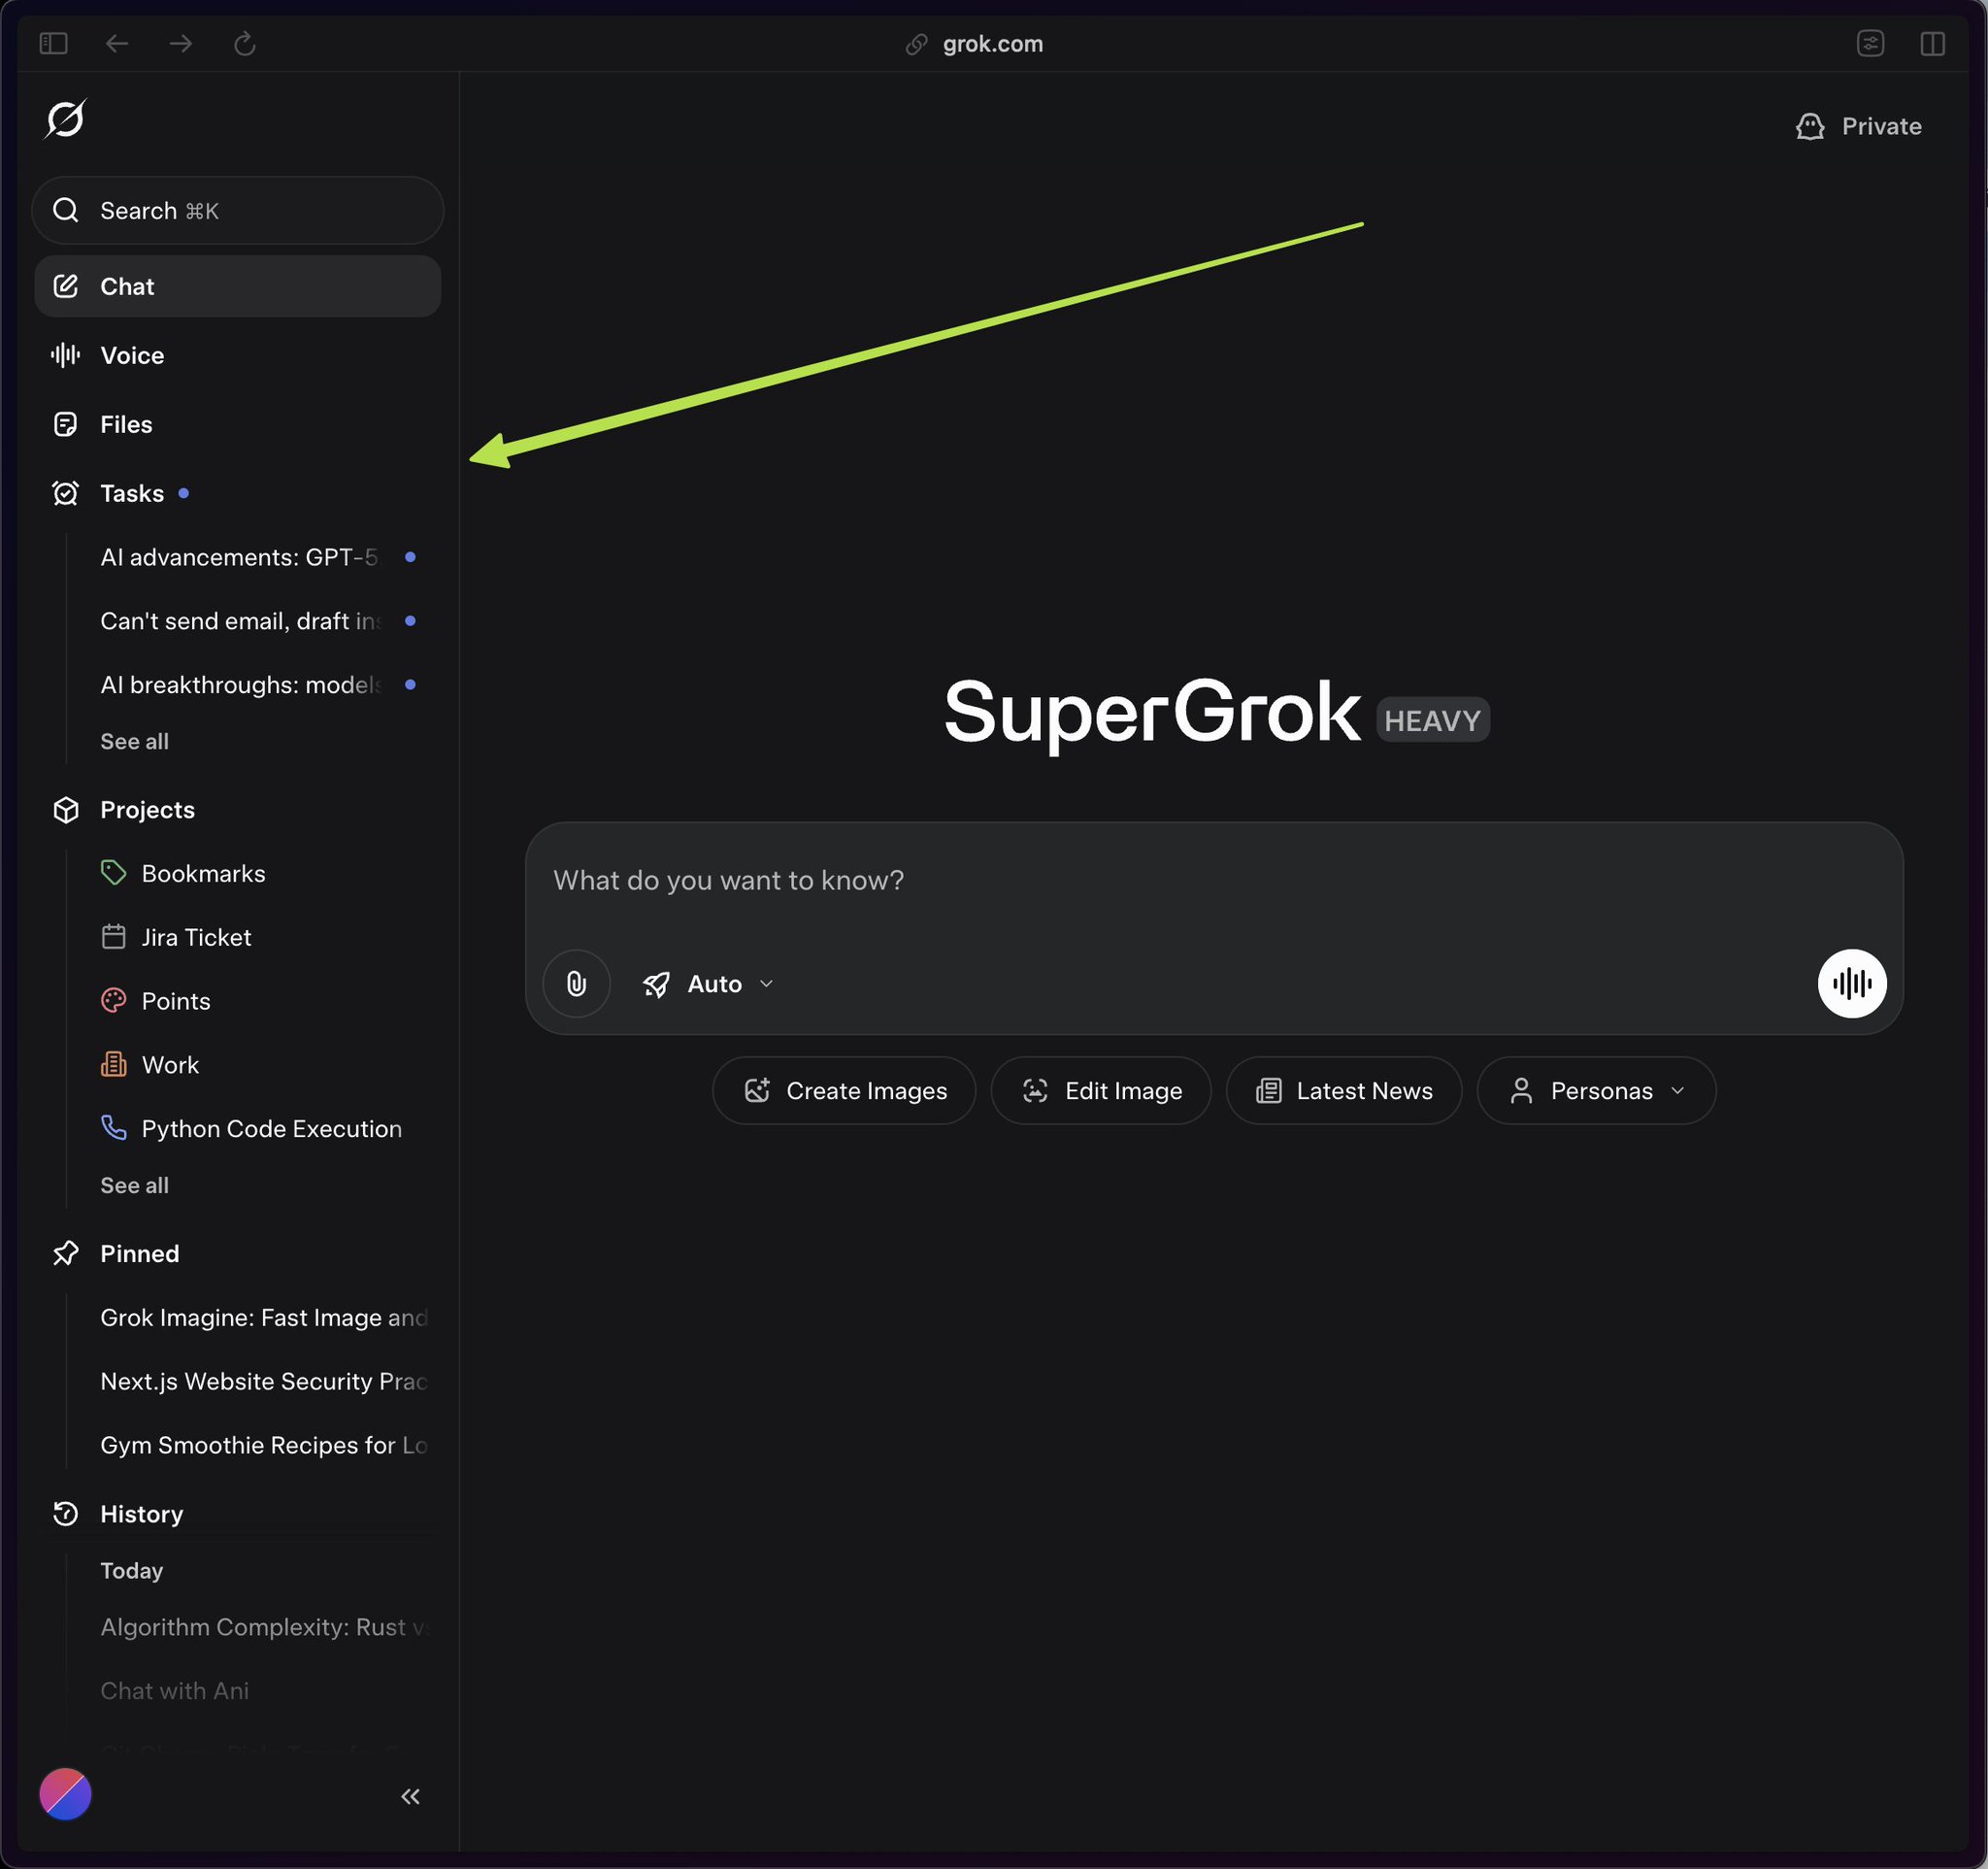Open the Voice section in the sidebar
This screenshot has height=1869, width=1988.
pos(131,355)
